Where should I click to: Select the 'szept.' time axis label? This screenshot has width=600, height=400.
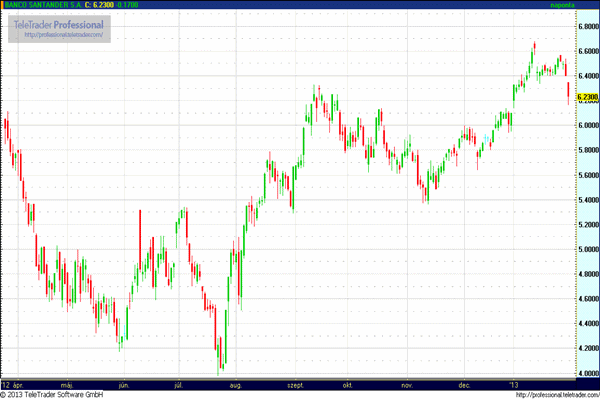coord(296,384)
